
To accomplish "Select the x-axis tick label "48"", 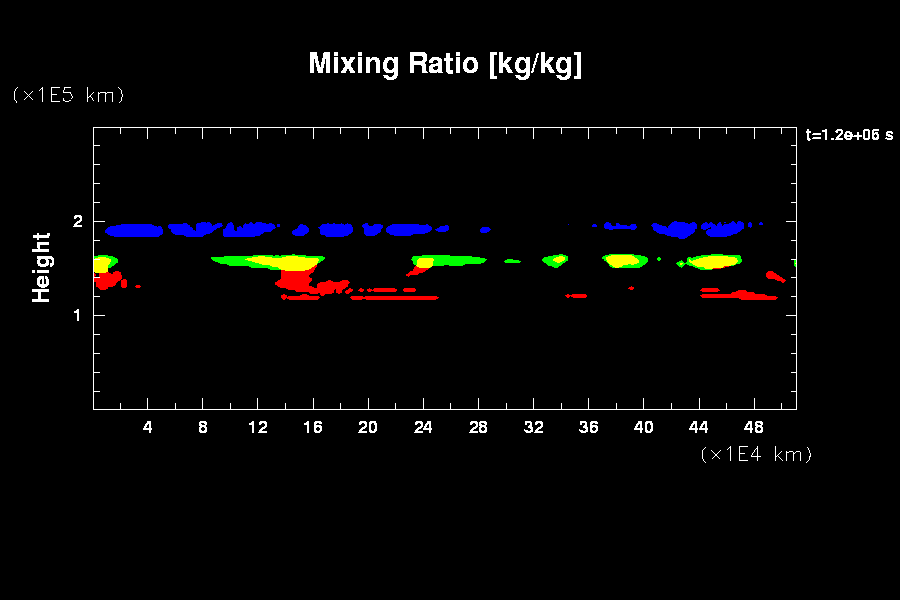I will coord(753,427).
